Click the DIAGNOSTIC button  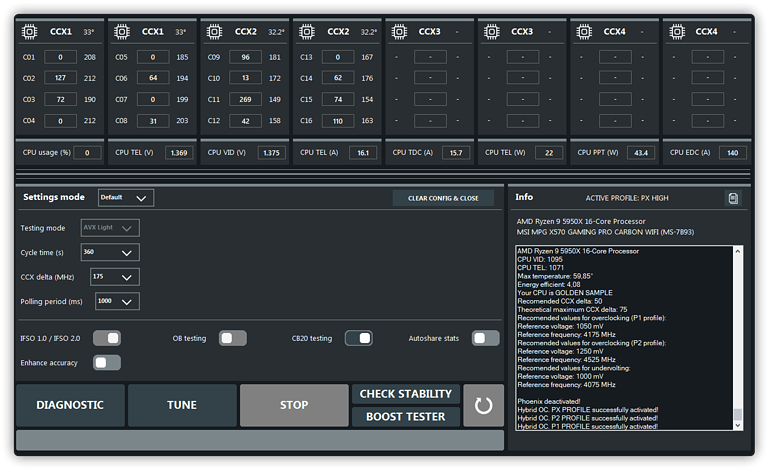(70, 405)
